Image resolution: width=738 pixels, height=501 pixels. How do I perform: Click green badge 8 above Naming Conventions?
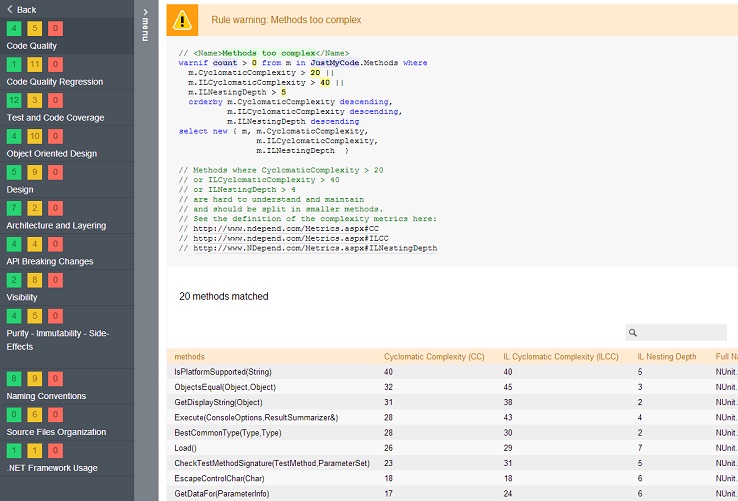(x=14, y=379)
